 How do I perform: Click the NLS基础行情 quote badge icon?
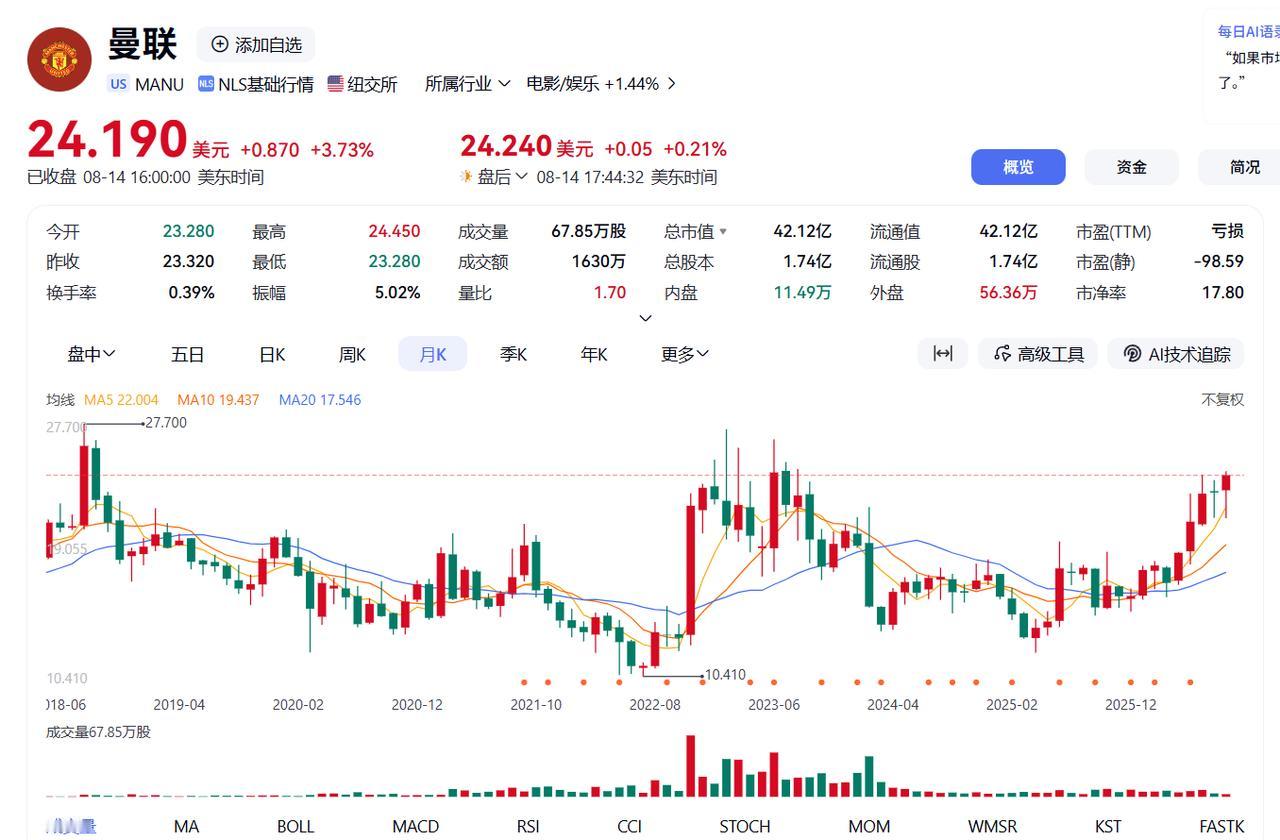[206, 84]
